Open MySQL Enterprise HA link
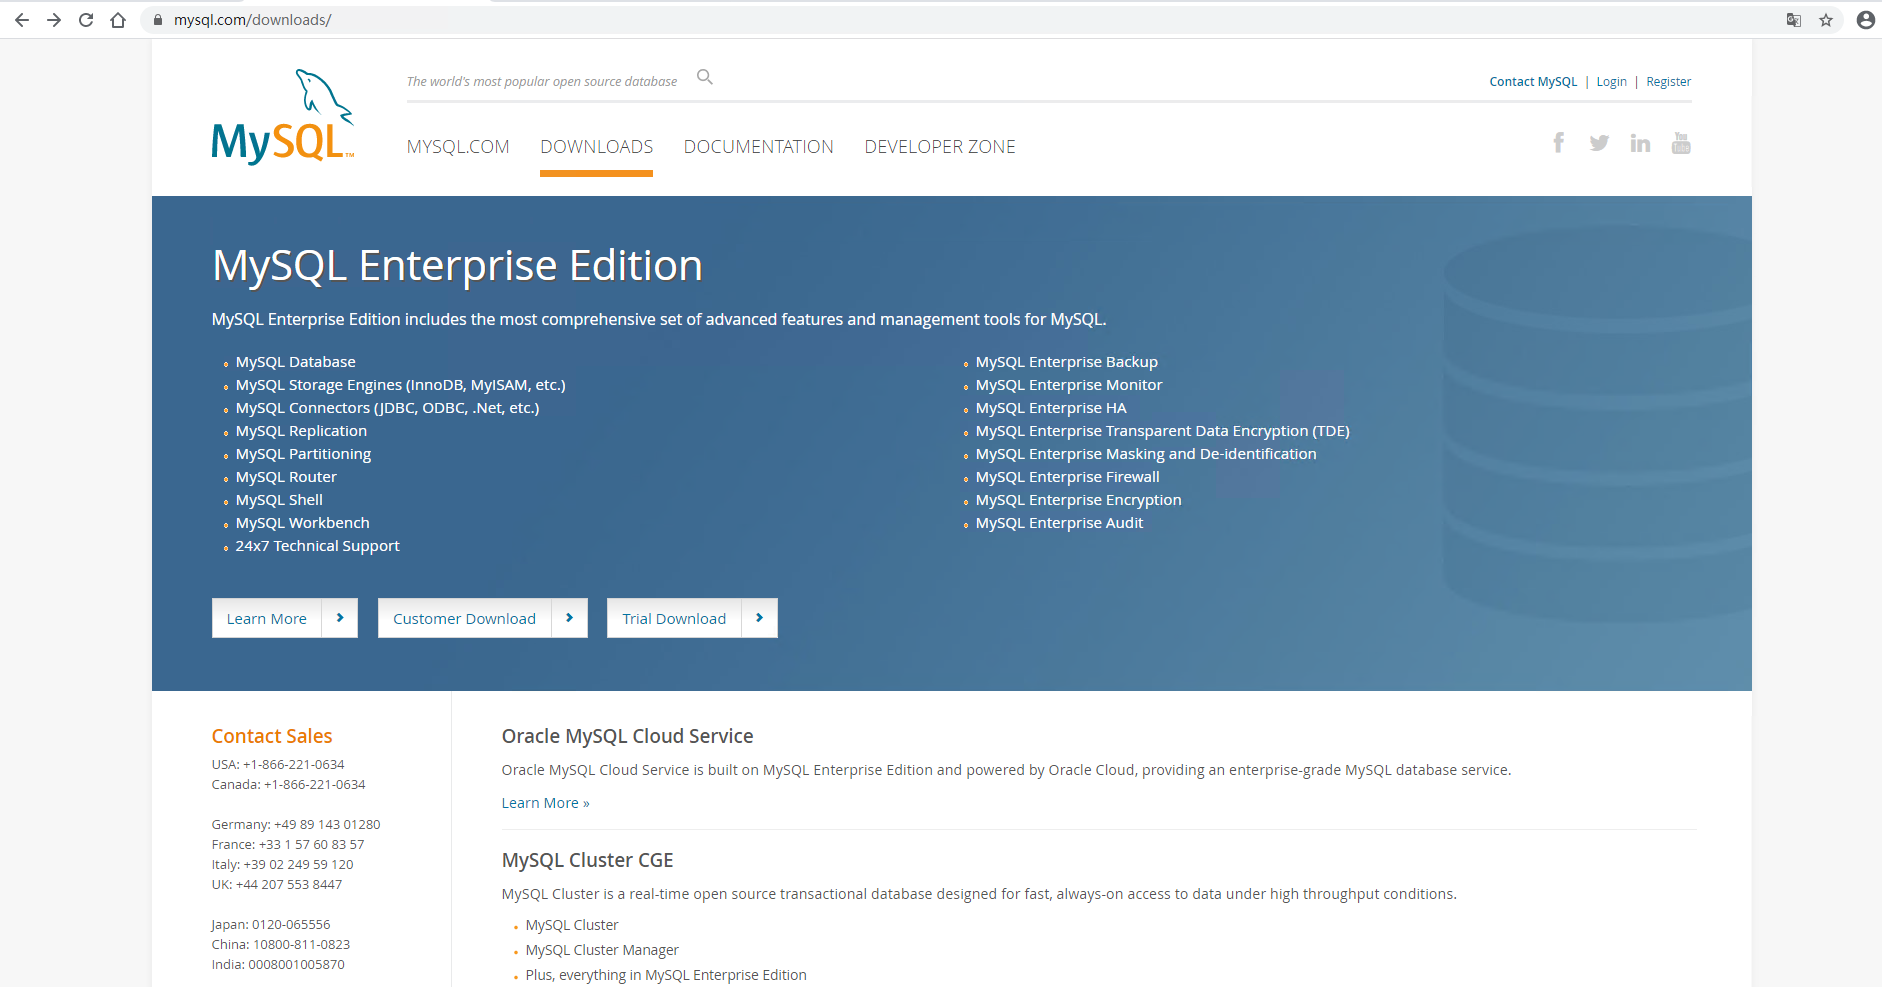1882x987 pixels. click(1051, 408)
